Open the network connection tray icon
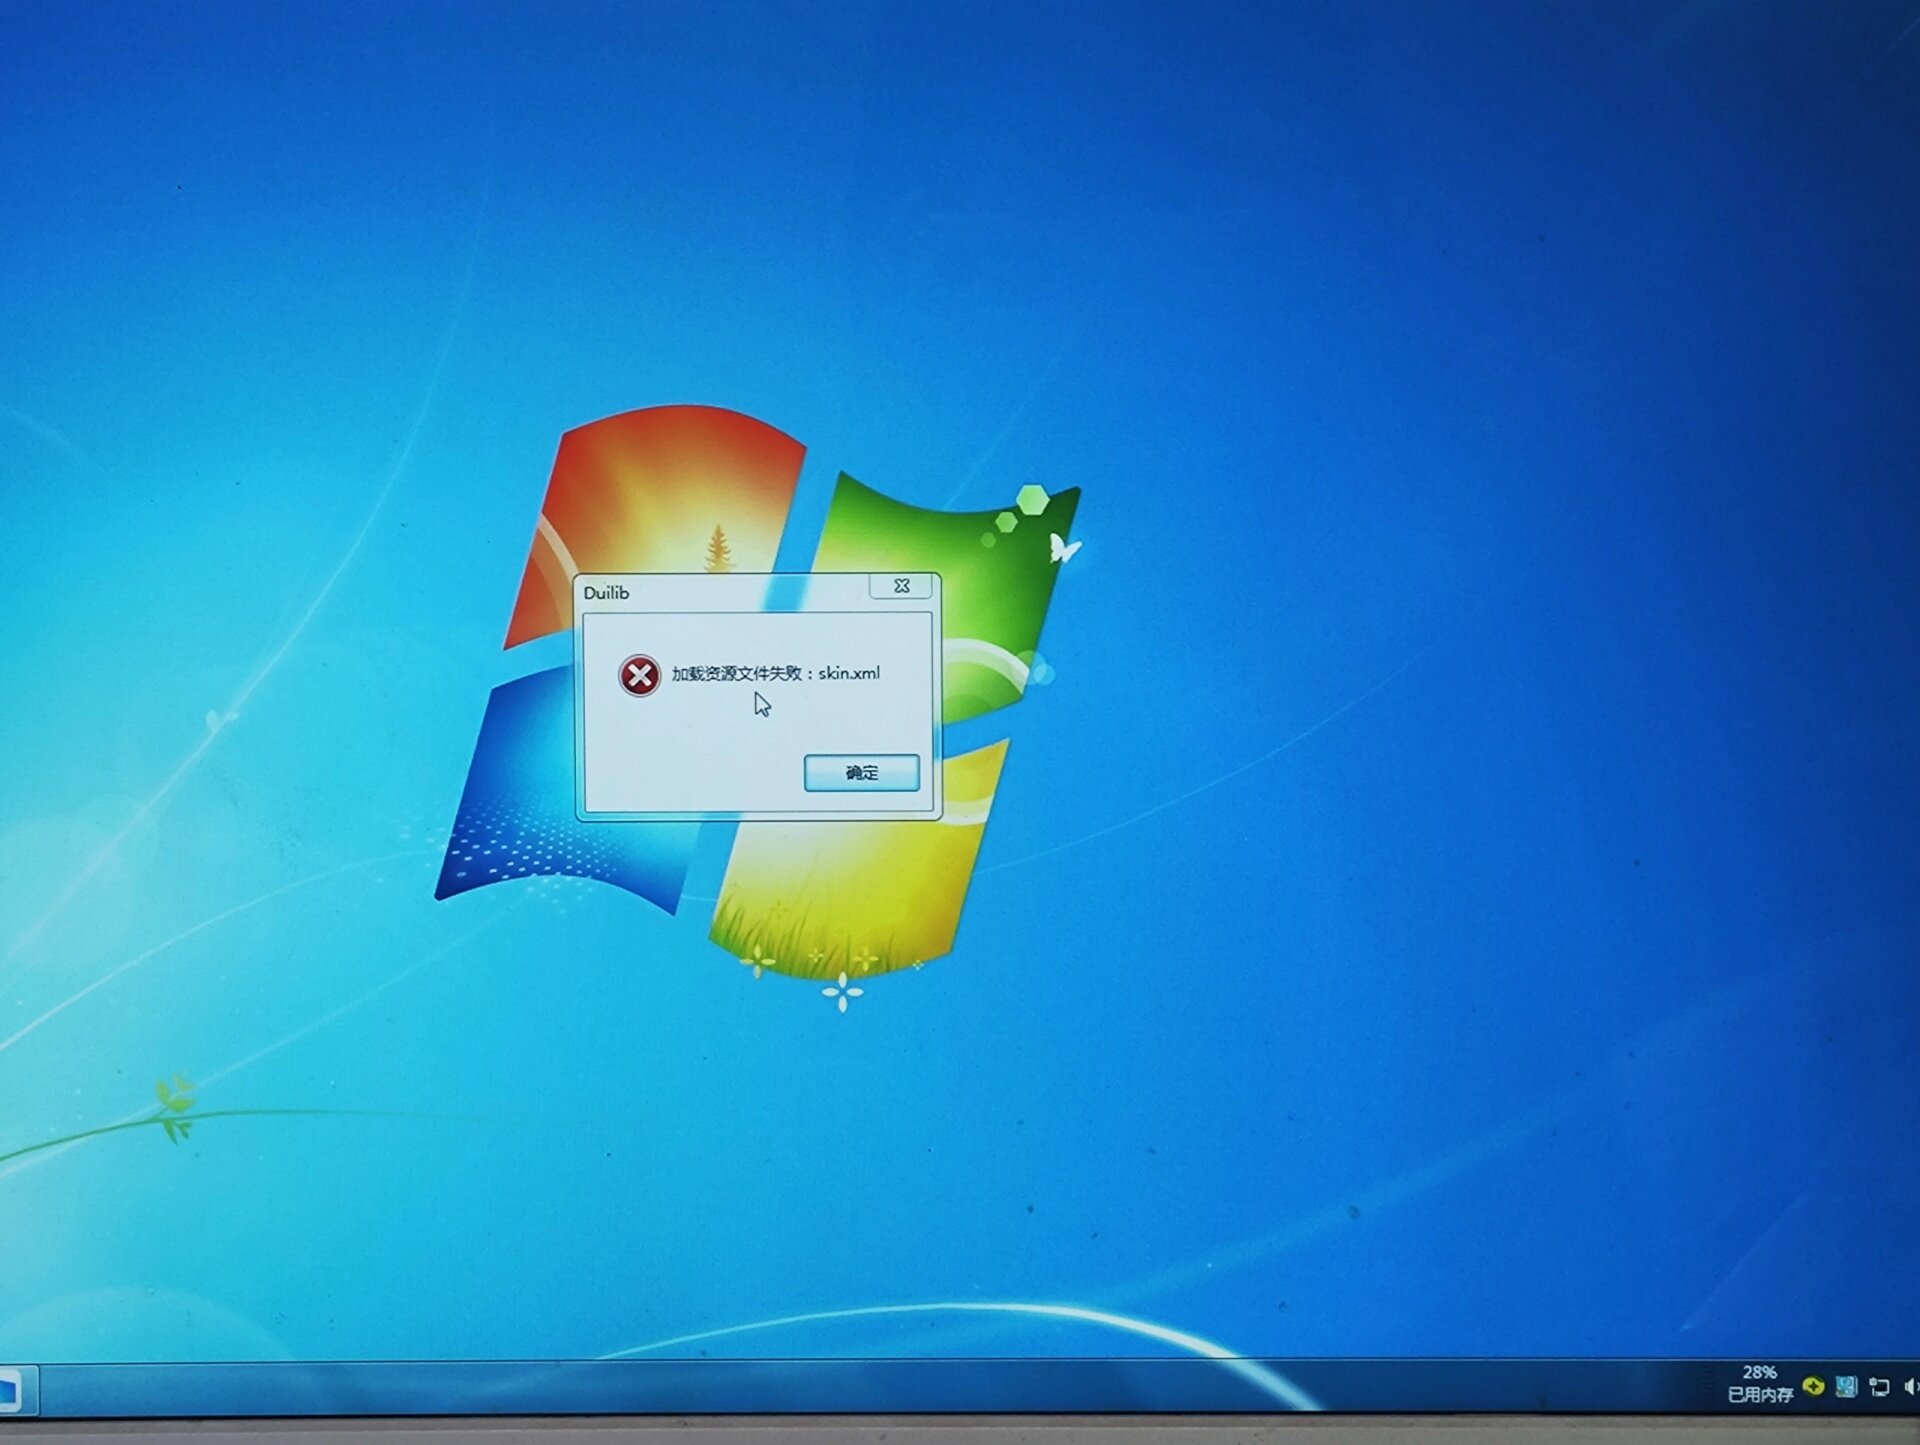This screenshot has width=1920, height=1445. pos(1880,1387)
